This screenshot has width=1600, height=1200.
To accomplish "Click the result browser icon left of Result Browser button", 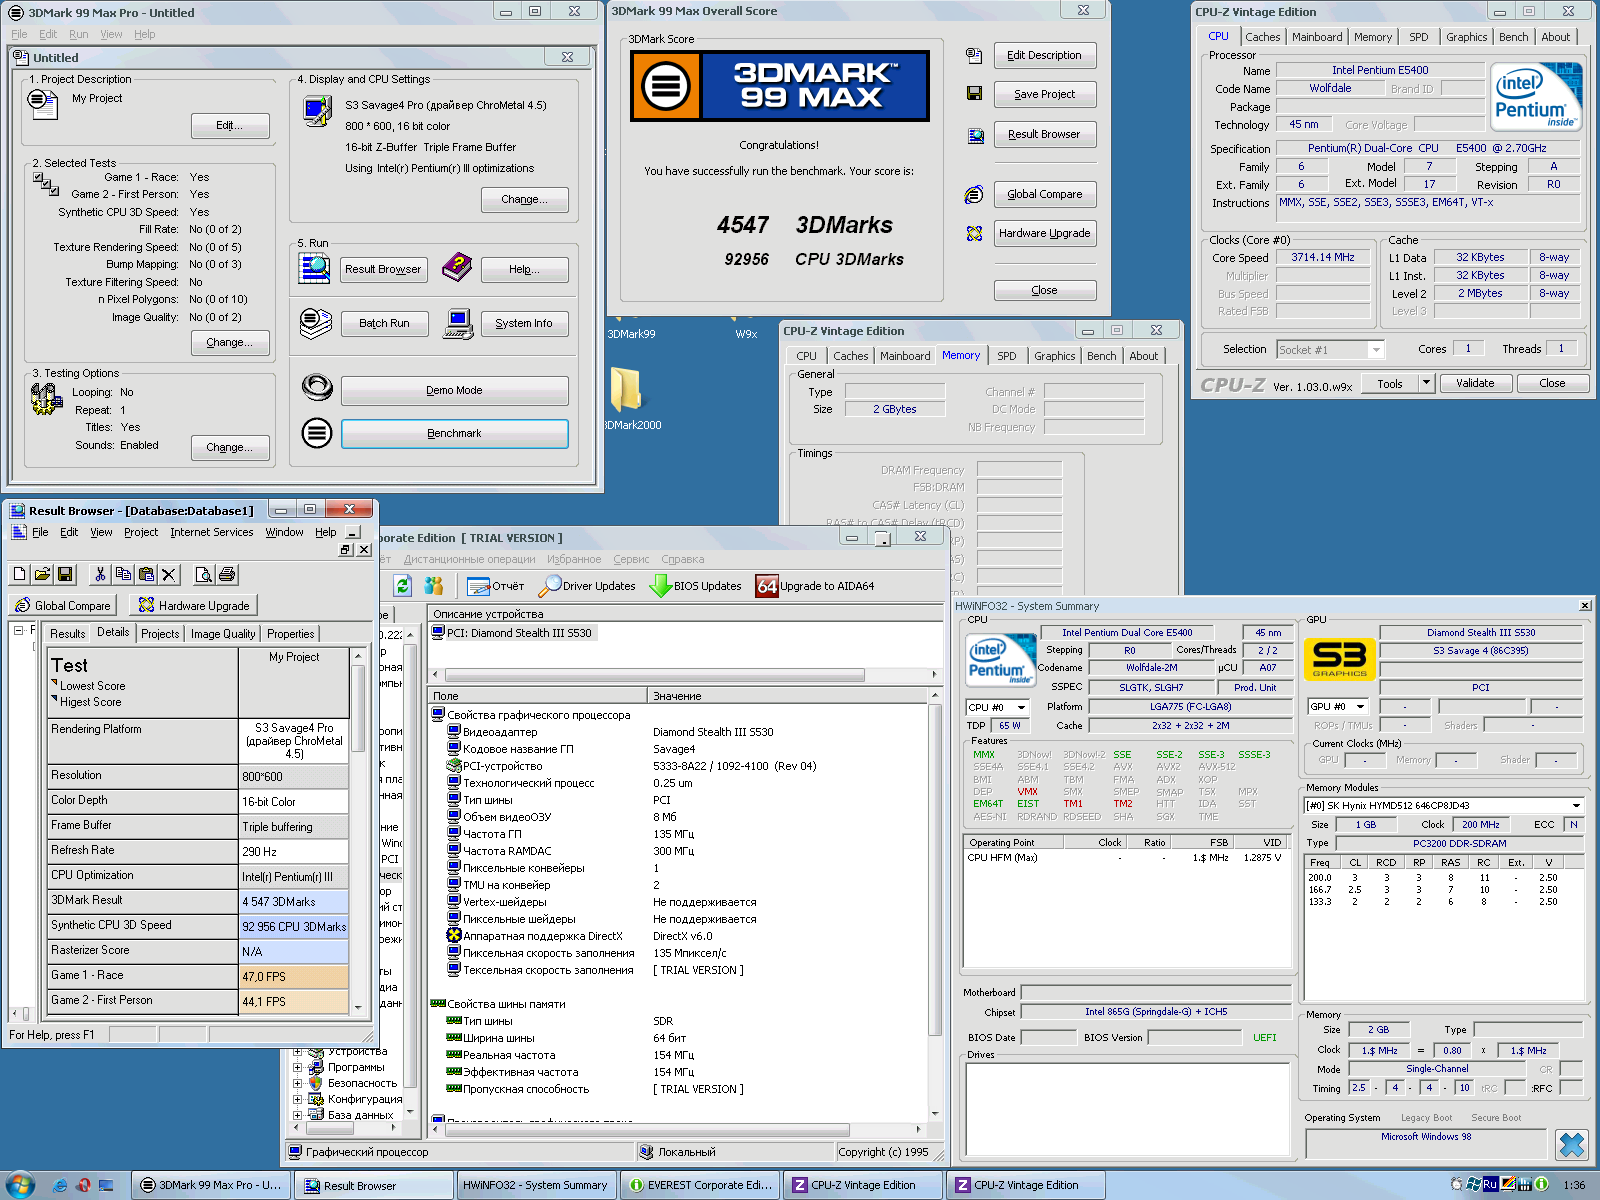I will pos(315,268).
